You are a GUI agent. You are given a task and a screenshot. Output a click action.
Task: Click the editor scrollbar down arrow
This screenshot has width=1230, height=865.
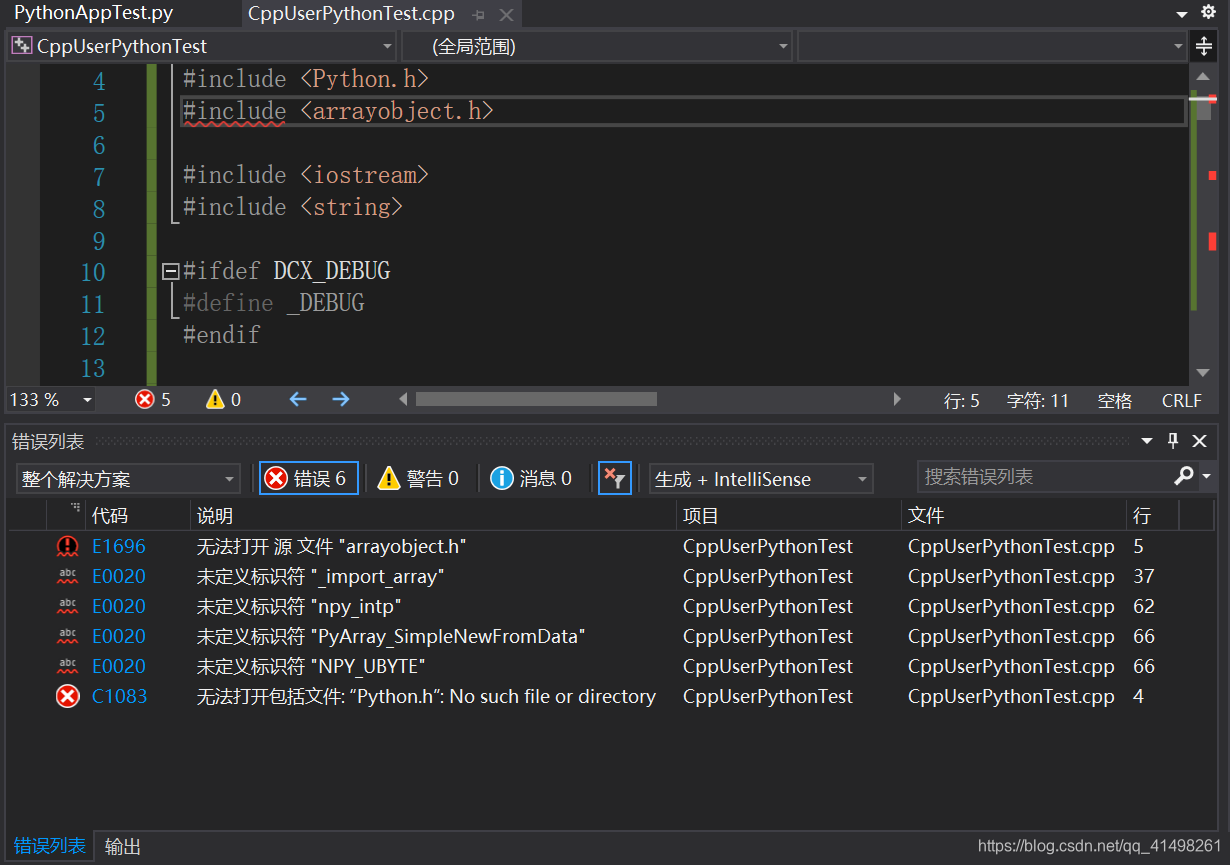coord(1203,373)
